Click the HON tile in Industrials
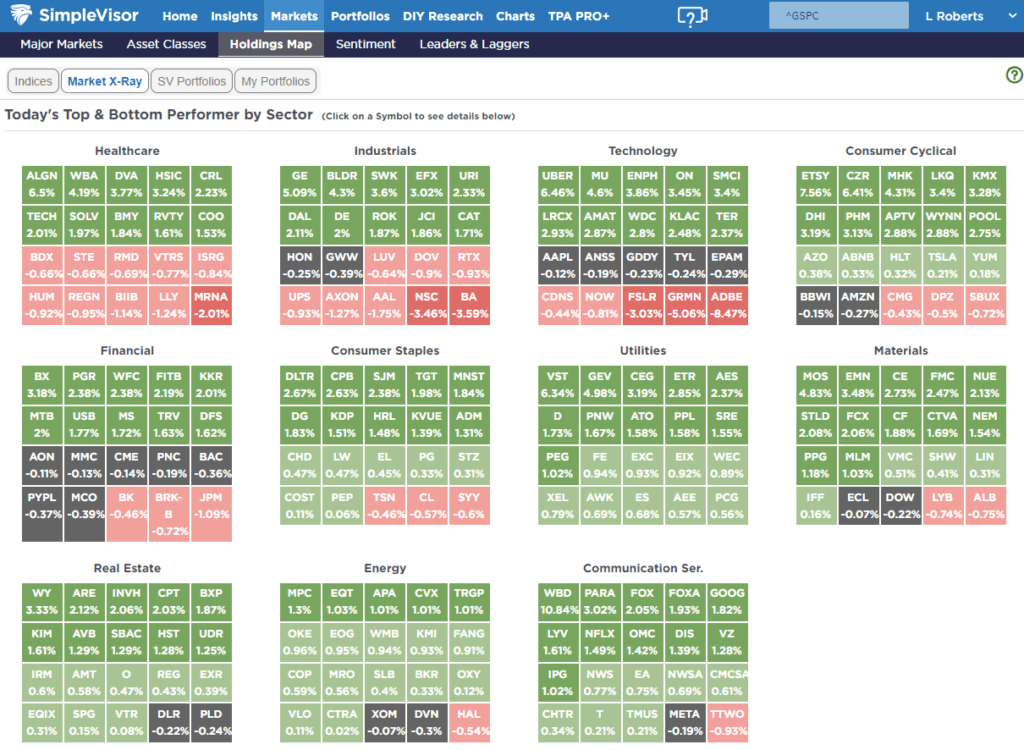The image size is (1024, 750). pyautogui.click(x=300, y=265)
